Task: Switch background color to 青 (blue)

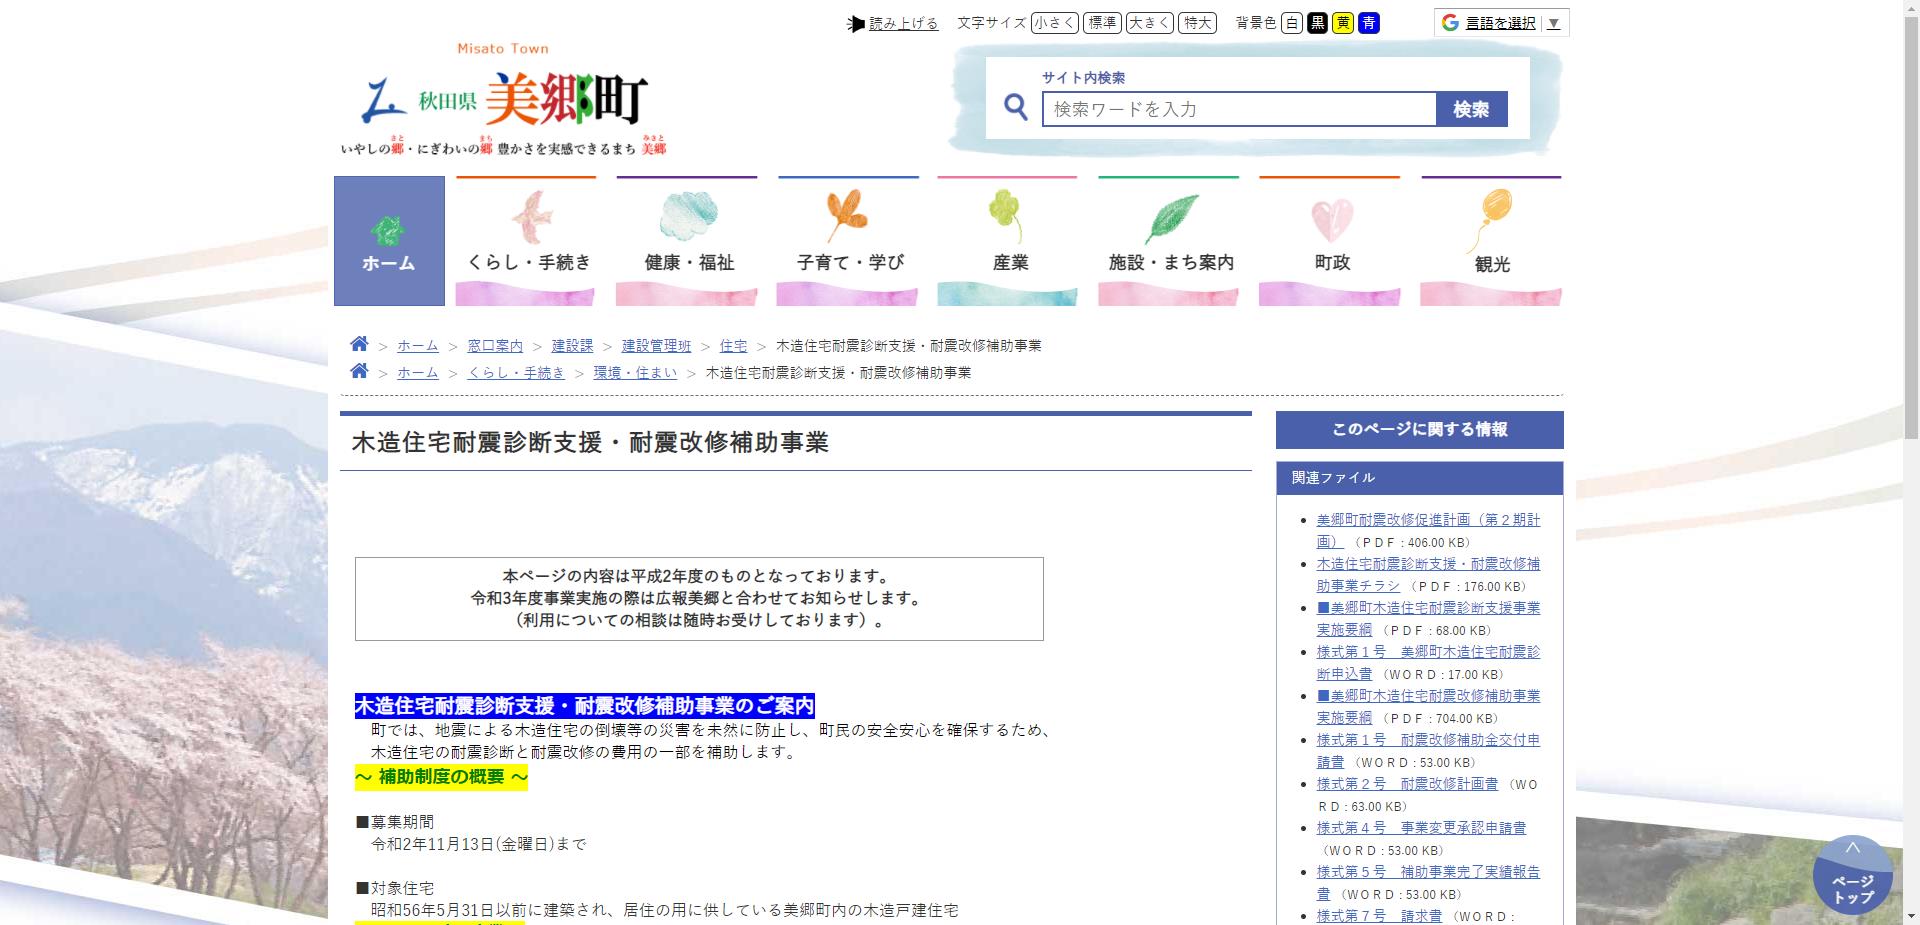Action: (x=1369, y=22)
